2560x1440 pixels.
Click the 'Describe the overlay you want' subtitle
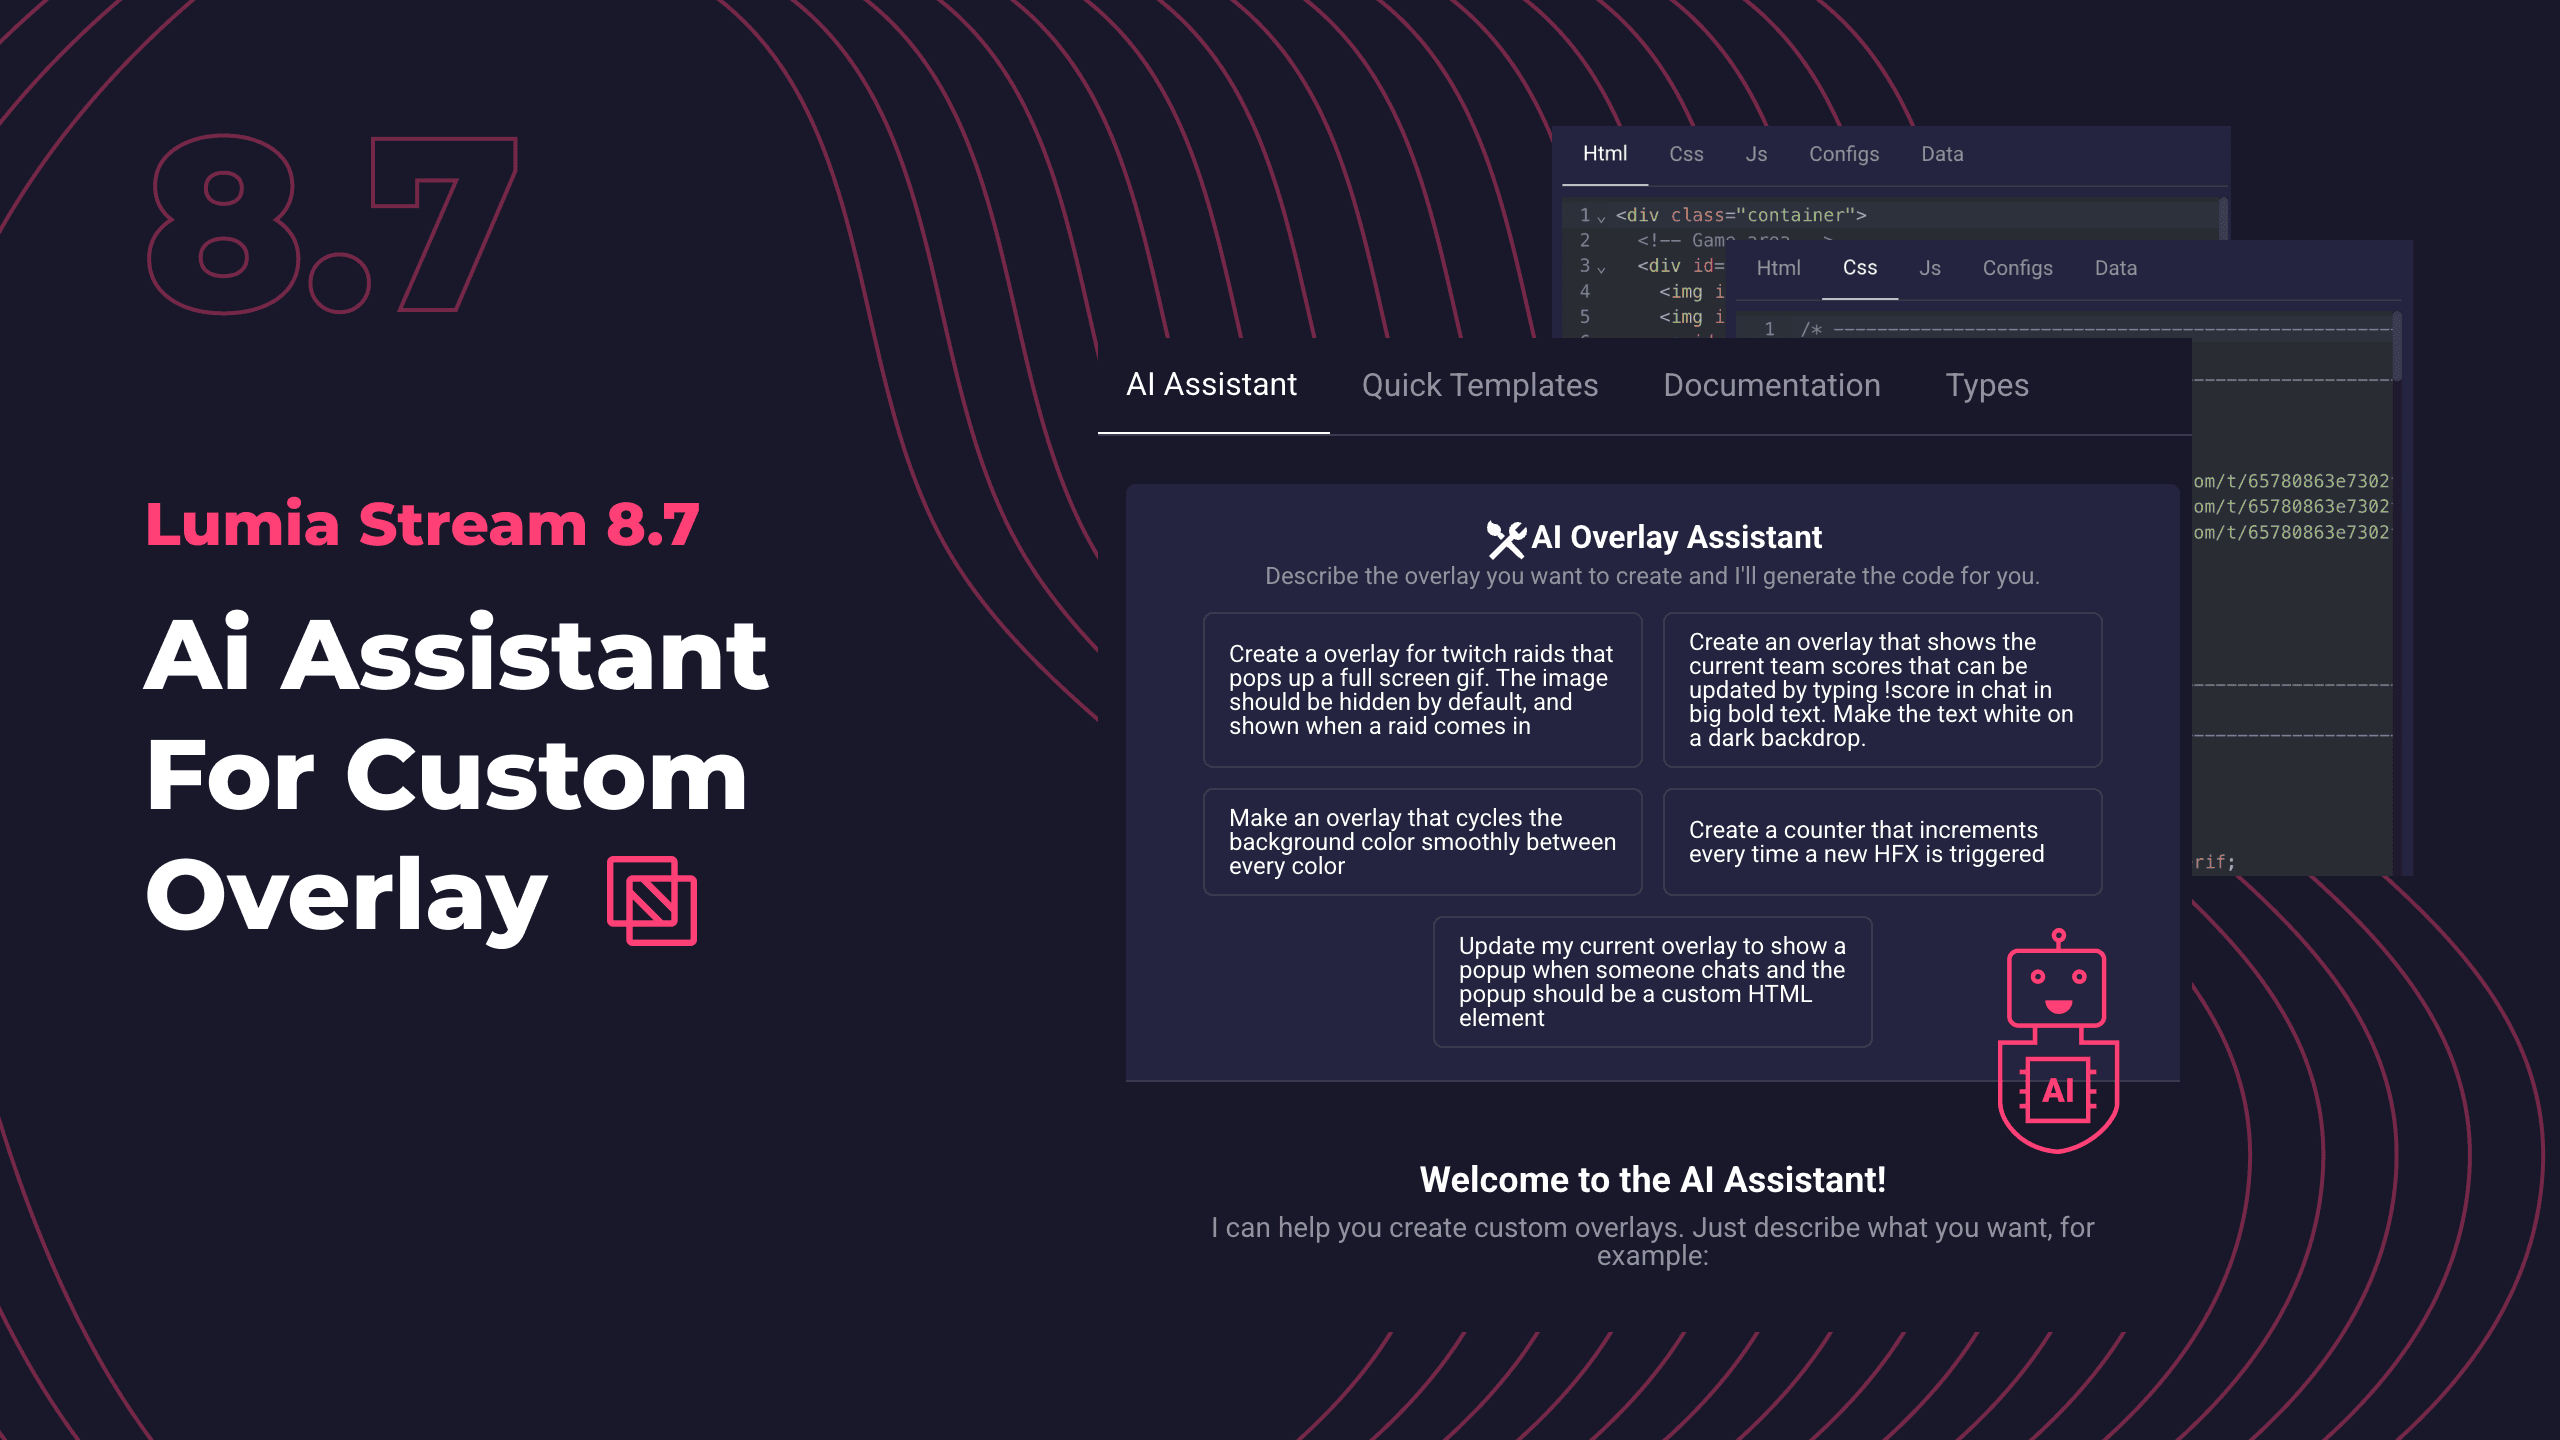coord(1652,576)
